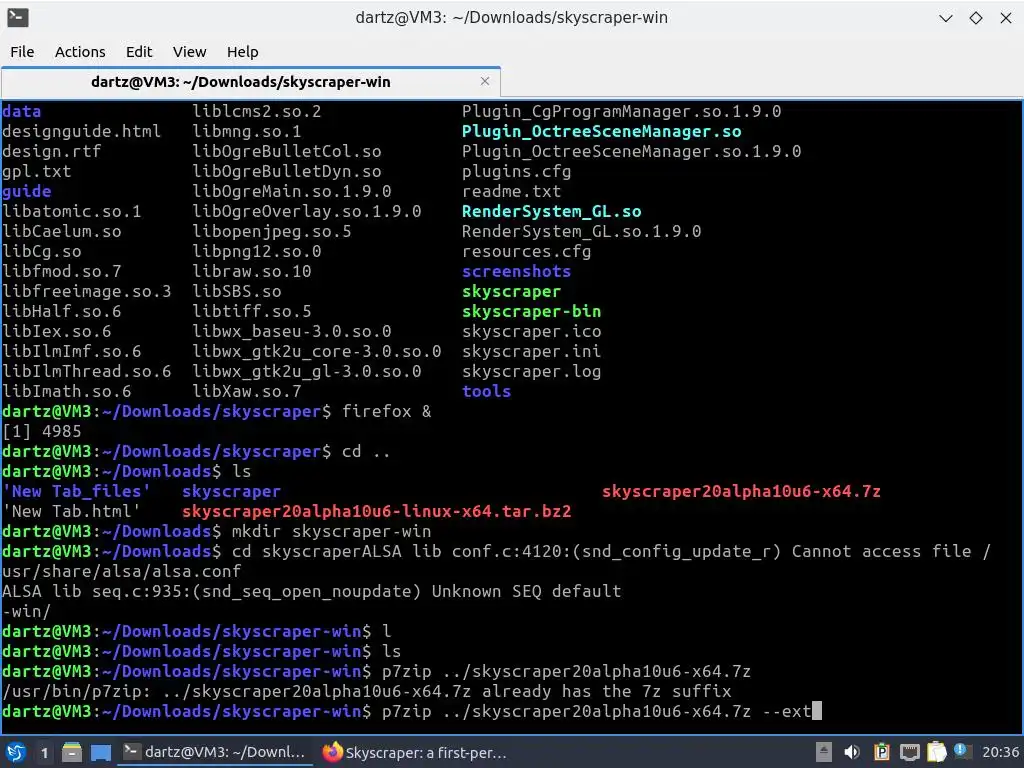The image size is (1024, 768).
Task: Click the 'tools' directory name
Action: [487, 391]
